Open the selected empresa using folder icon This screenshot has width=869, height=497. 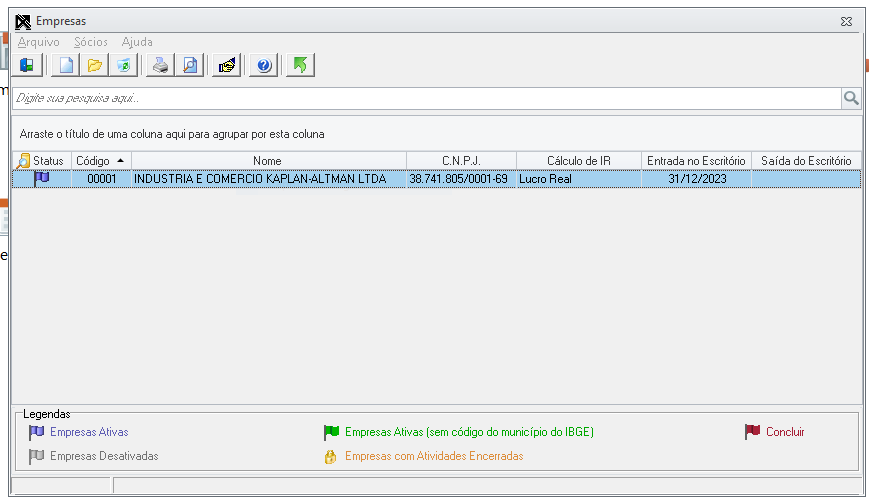(x=95, y=66)
